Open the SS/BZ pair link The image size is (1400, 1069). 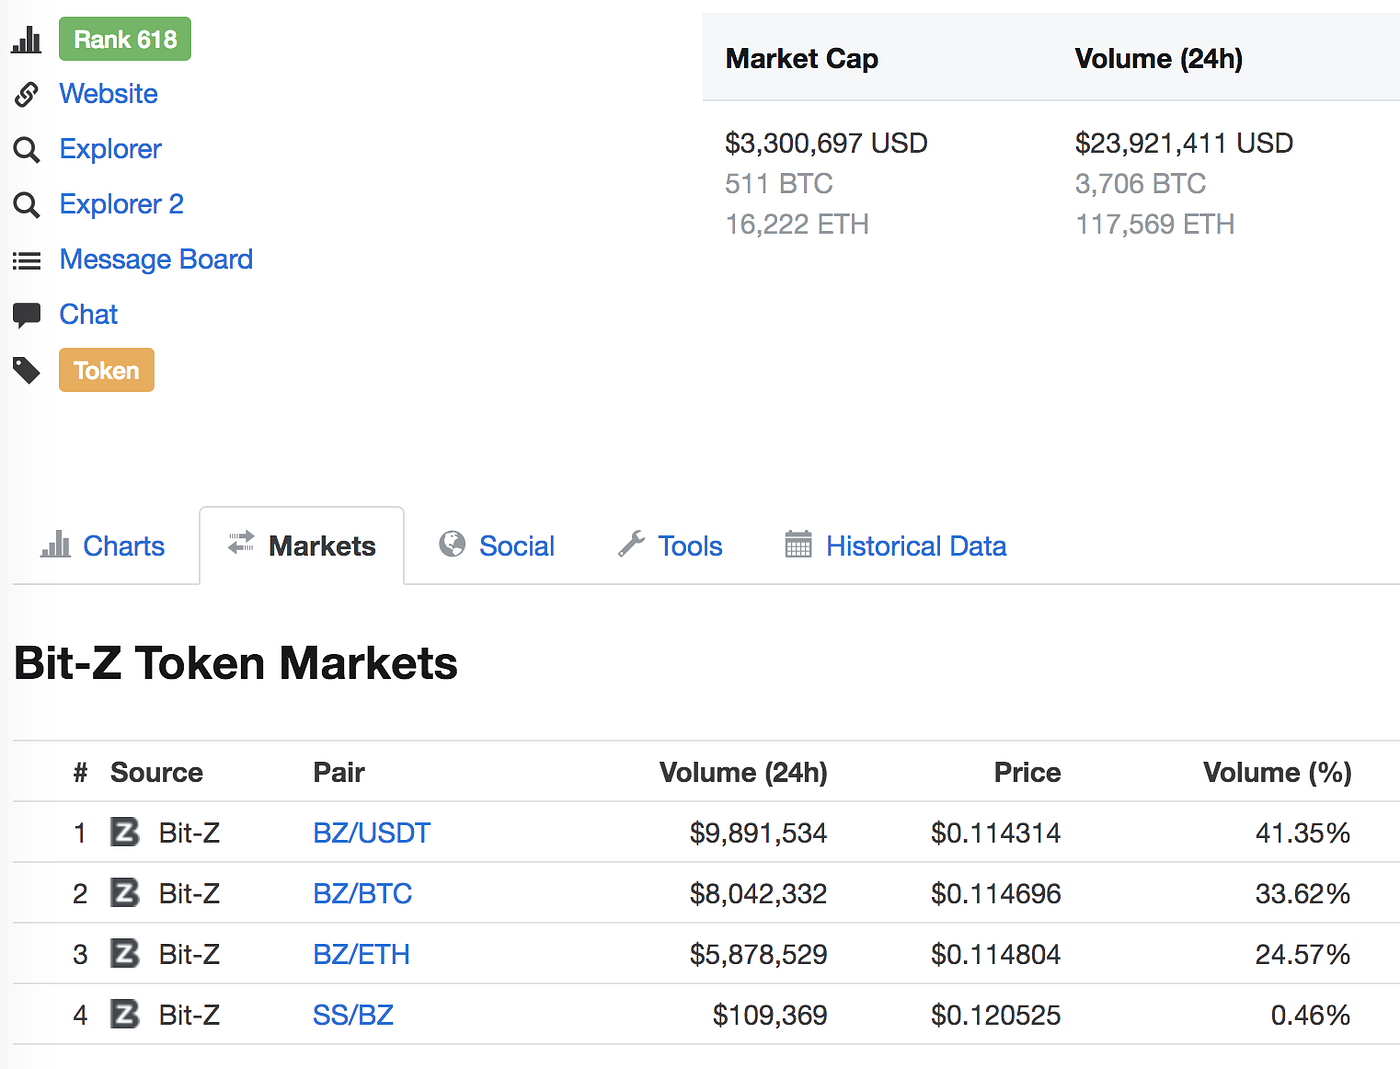353,1015
